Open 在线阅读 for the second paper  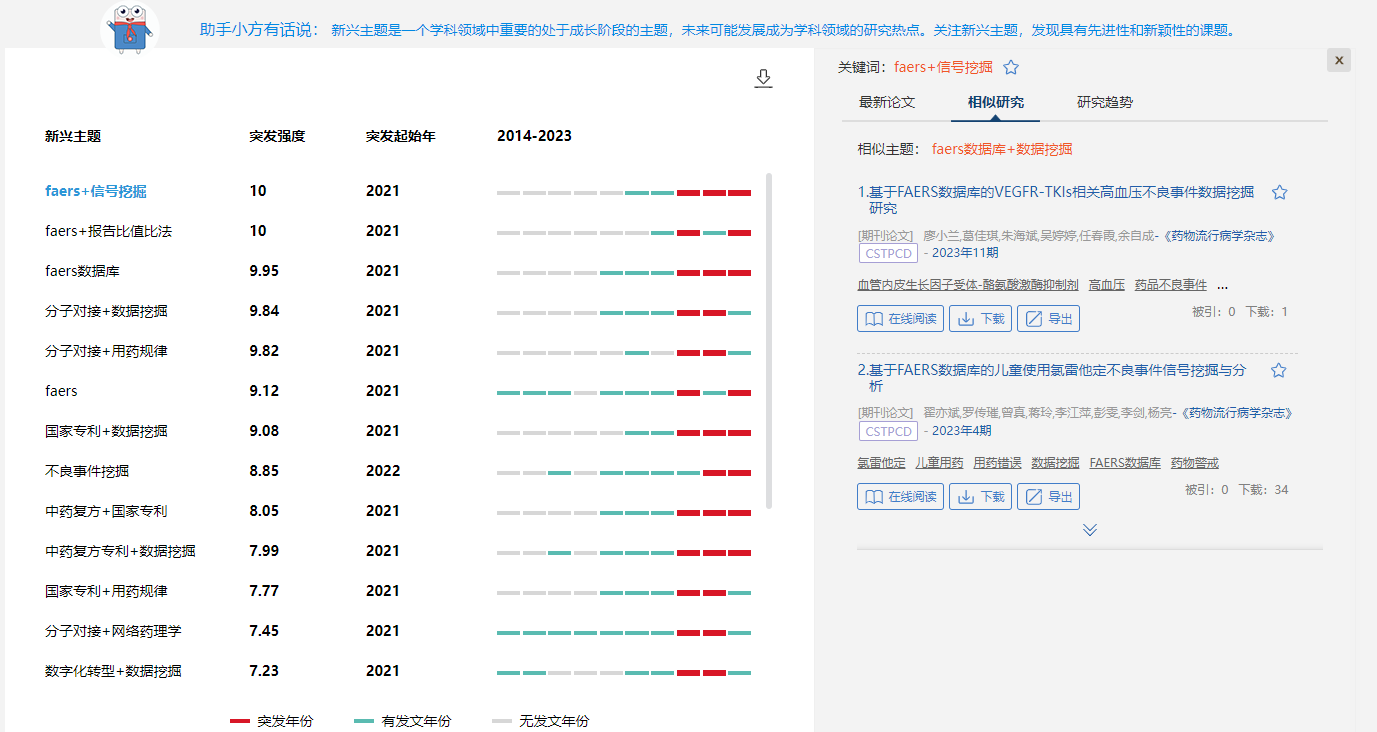(x=899, y=496)
